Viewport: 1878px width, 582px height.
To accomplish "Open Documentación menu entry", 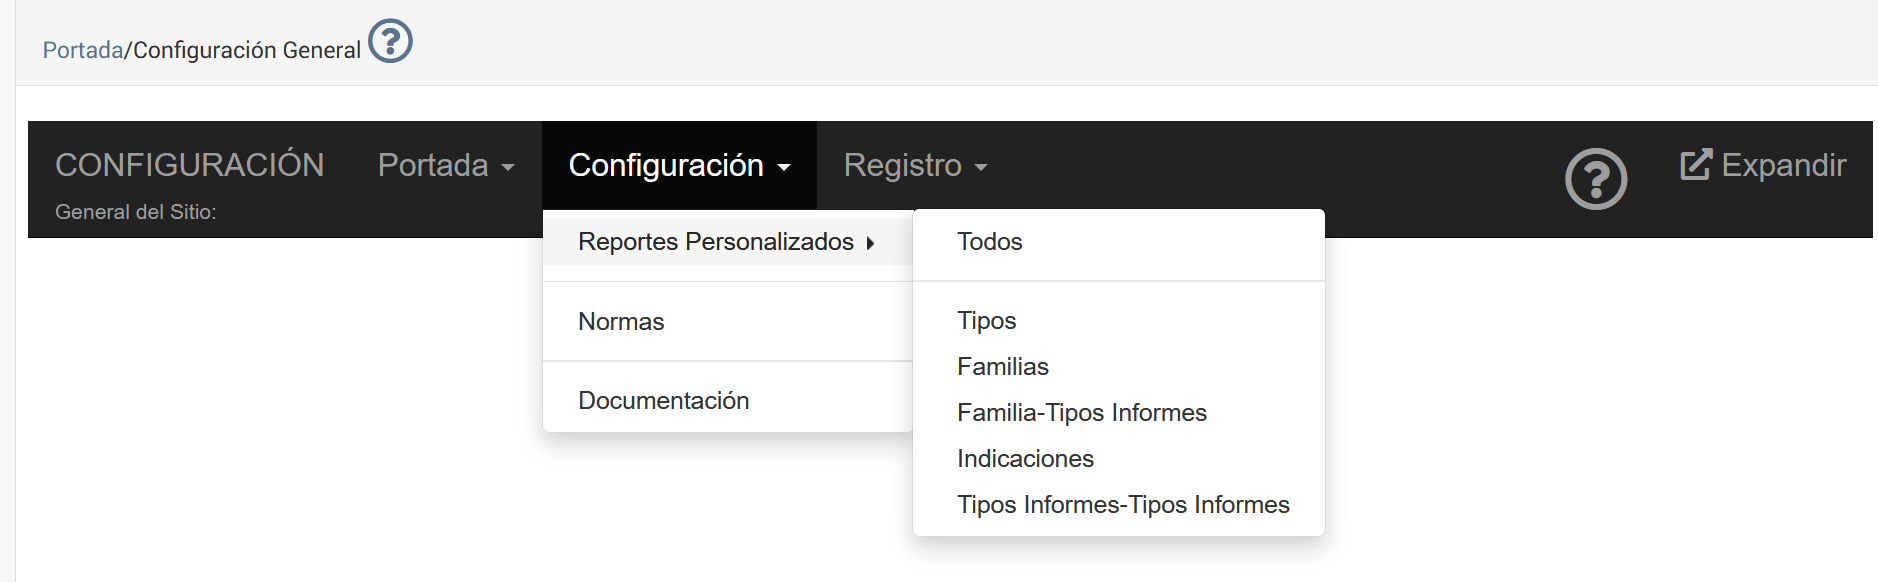I will pyautogui.click(x=663, y=400).
